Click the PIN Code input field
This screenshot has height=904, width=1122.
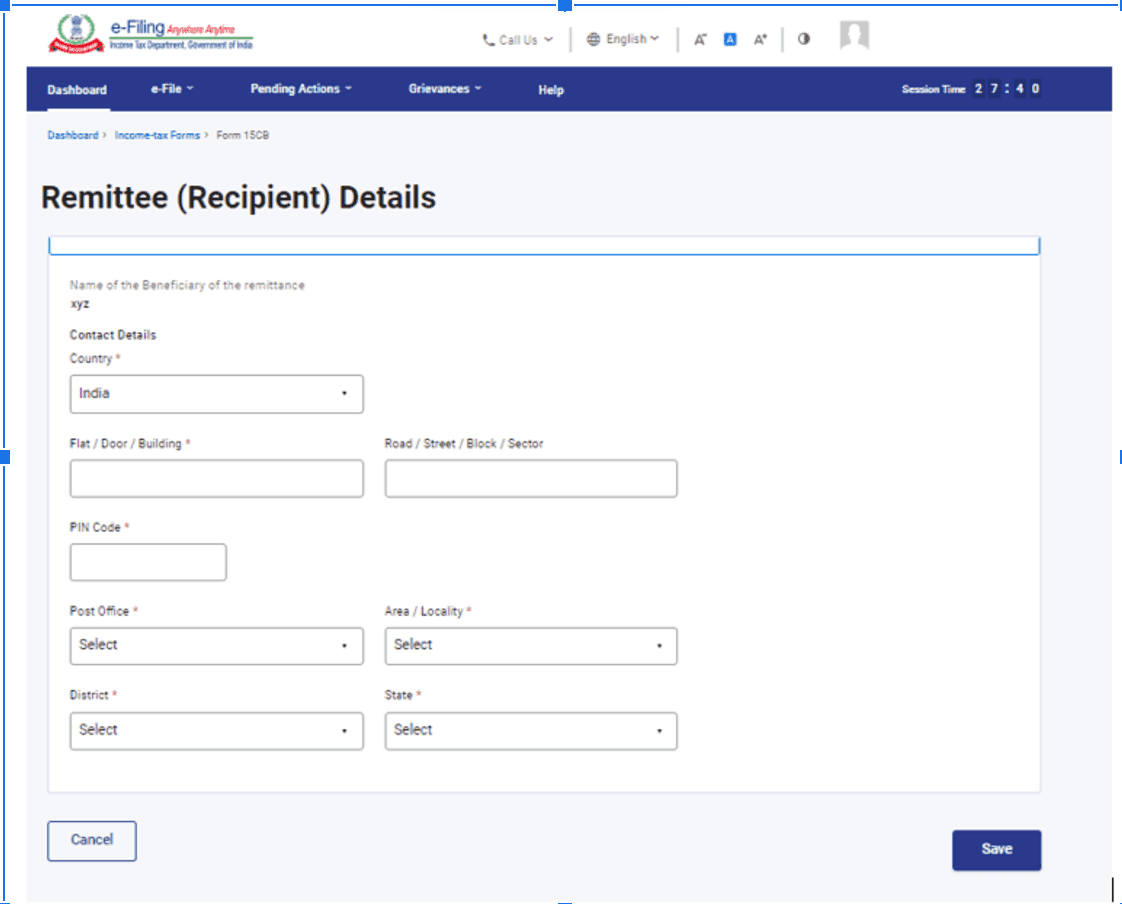147,562
